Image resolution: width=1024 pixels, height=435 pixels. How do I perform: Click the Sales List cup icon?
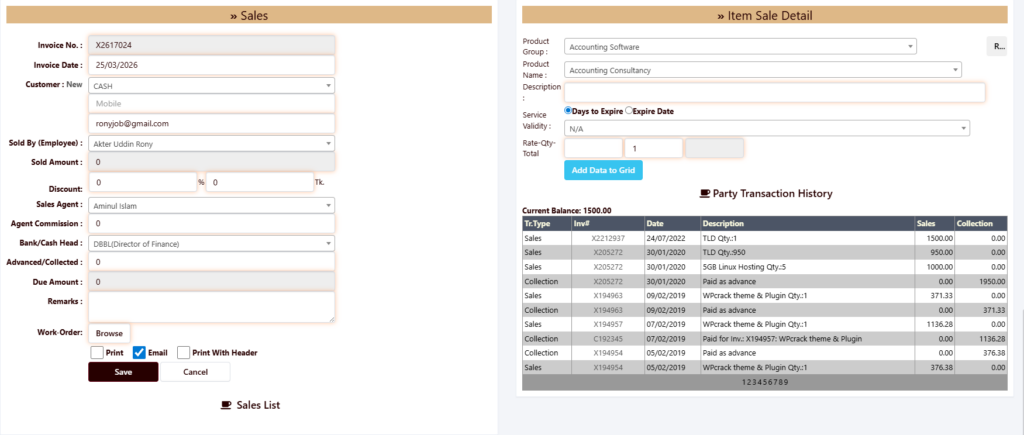pyautogui.click(x=225, y=405)
